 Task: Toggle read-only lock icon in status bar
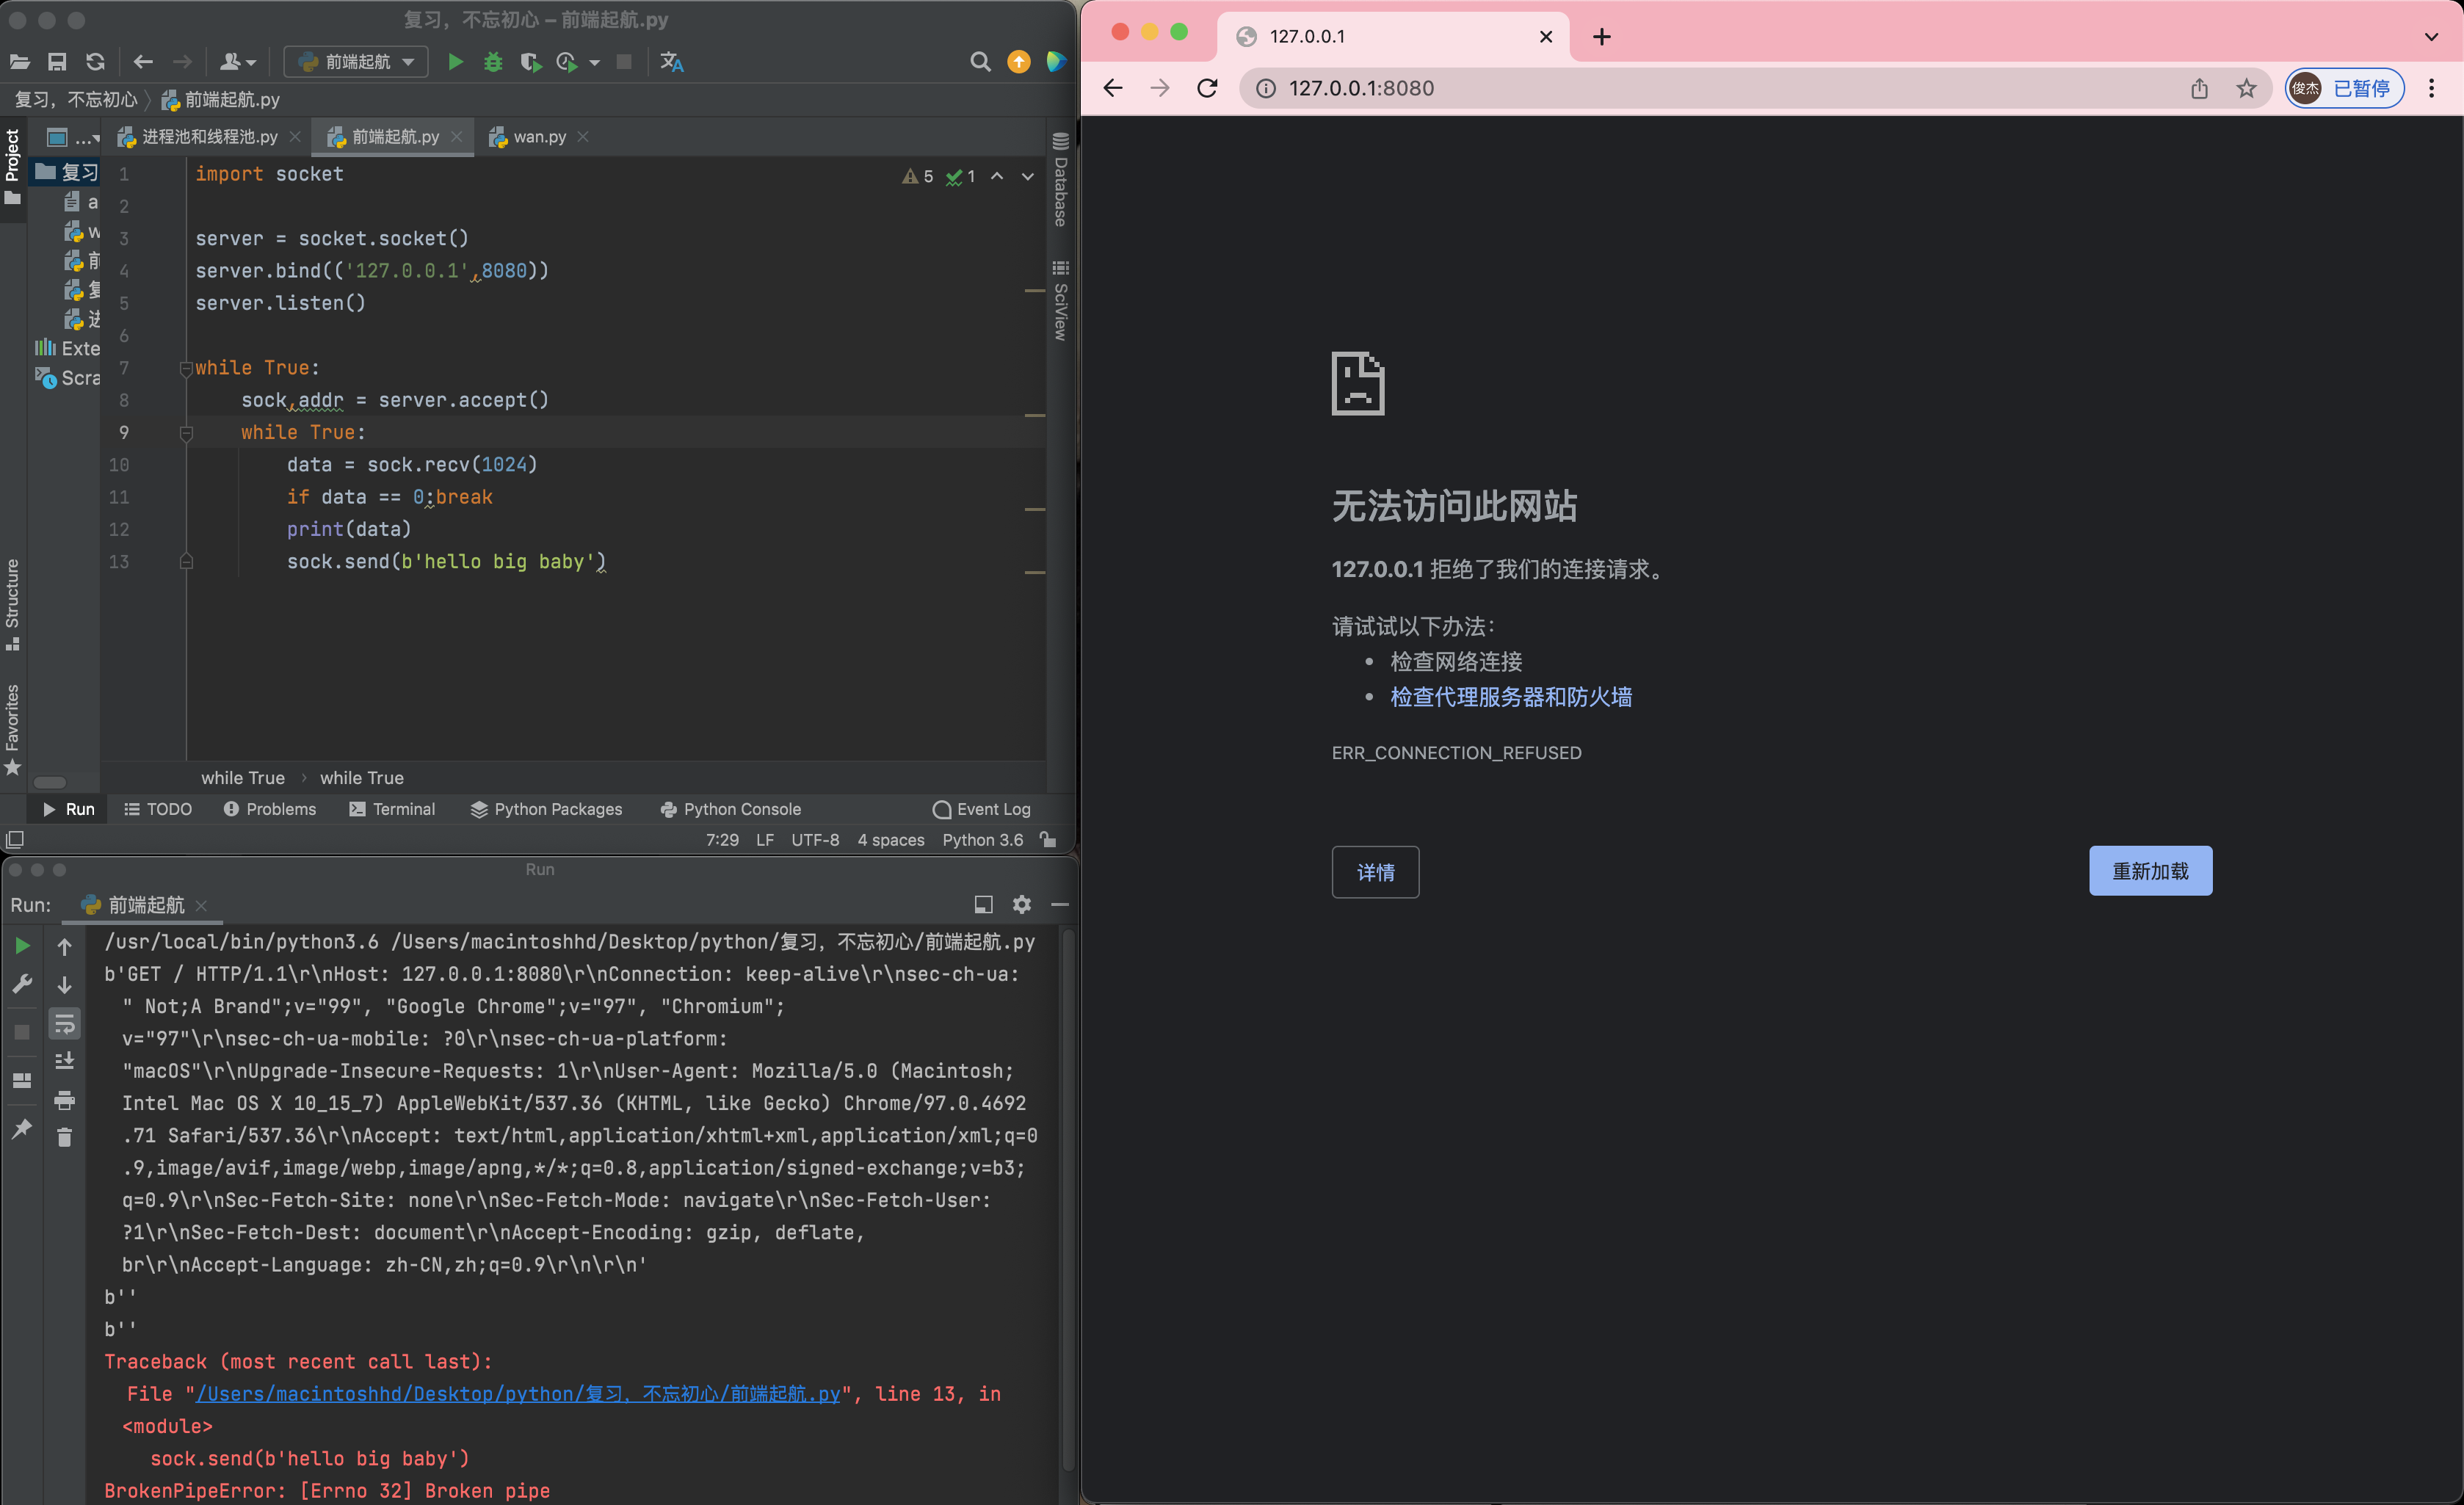[x=1048, y=839]
